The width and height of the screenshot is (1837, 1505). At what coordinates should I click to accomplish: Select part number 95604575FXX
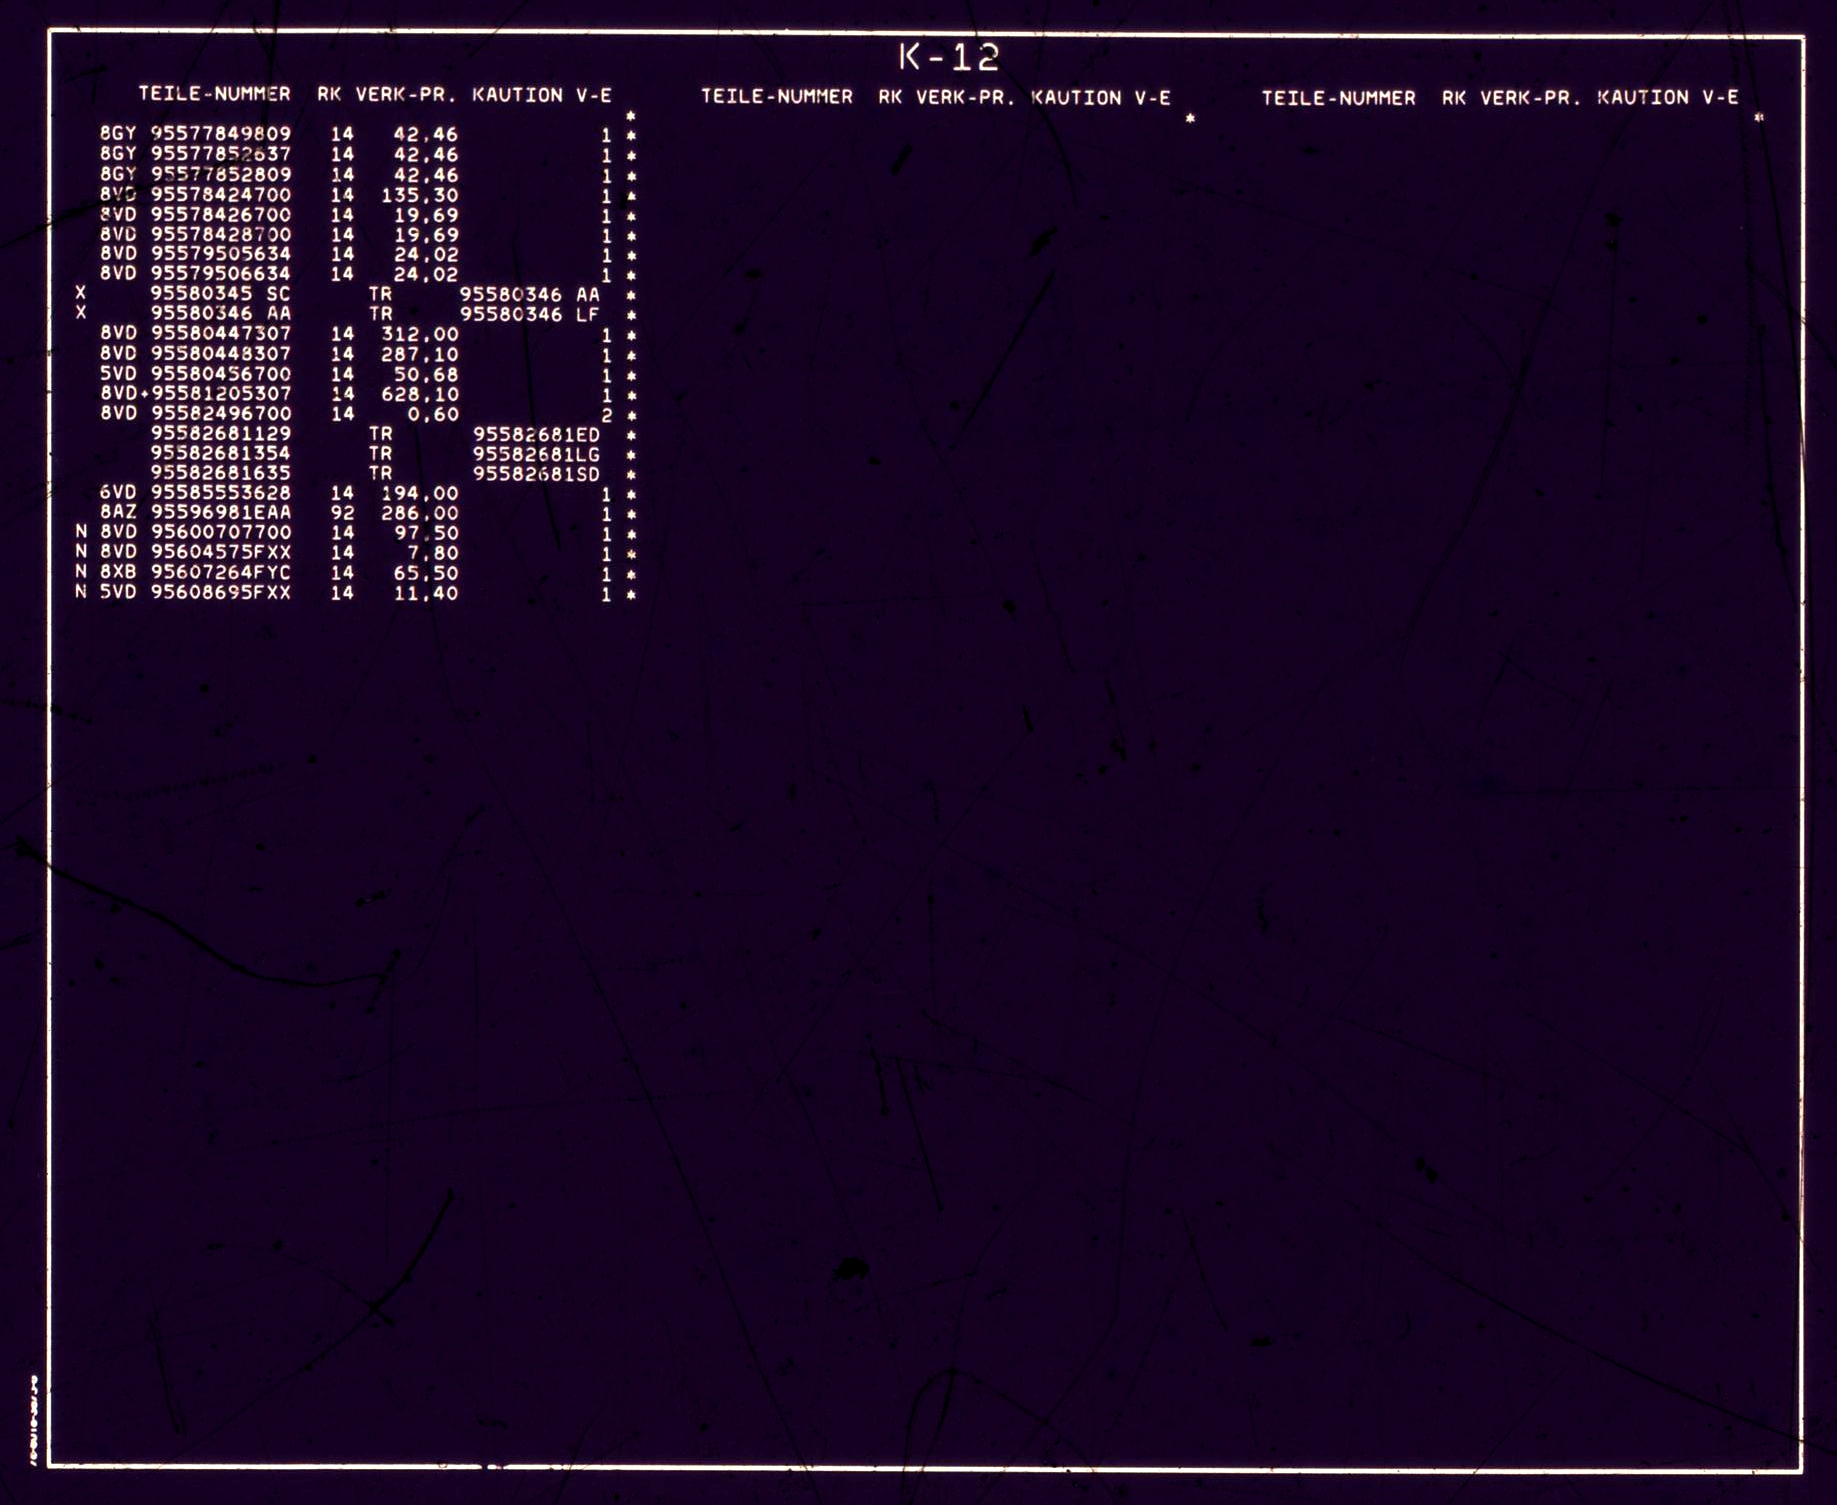221,553
